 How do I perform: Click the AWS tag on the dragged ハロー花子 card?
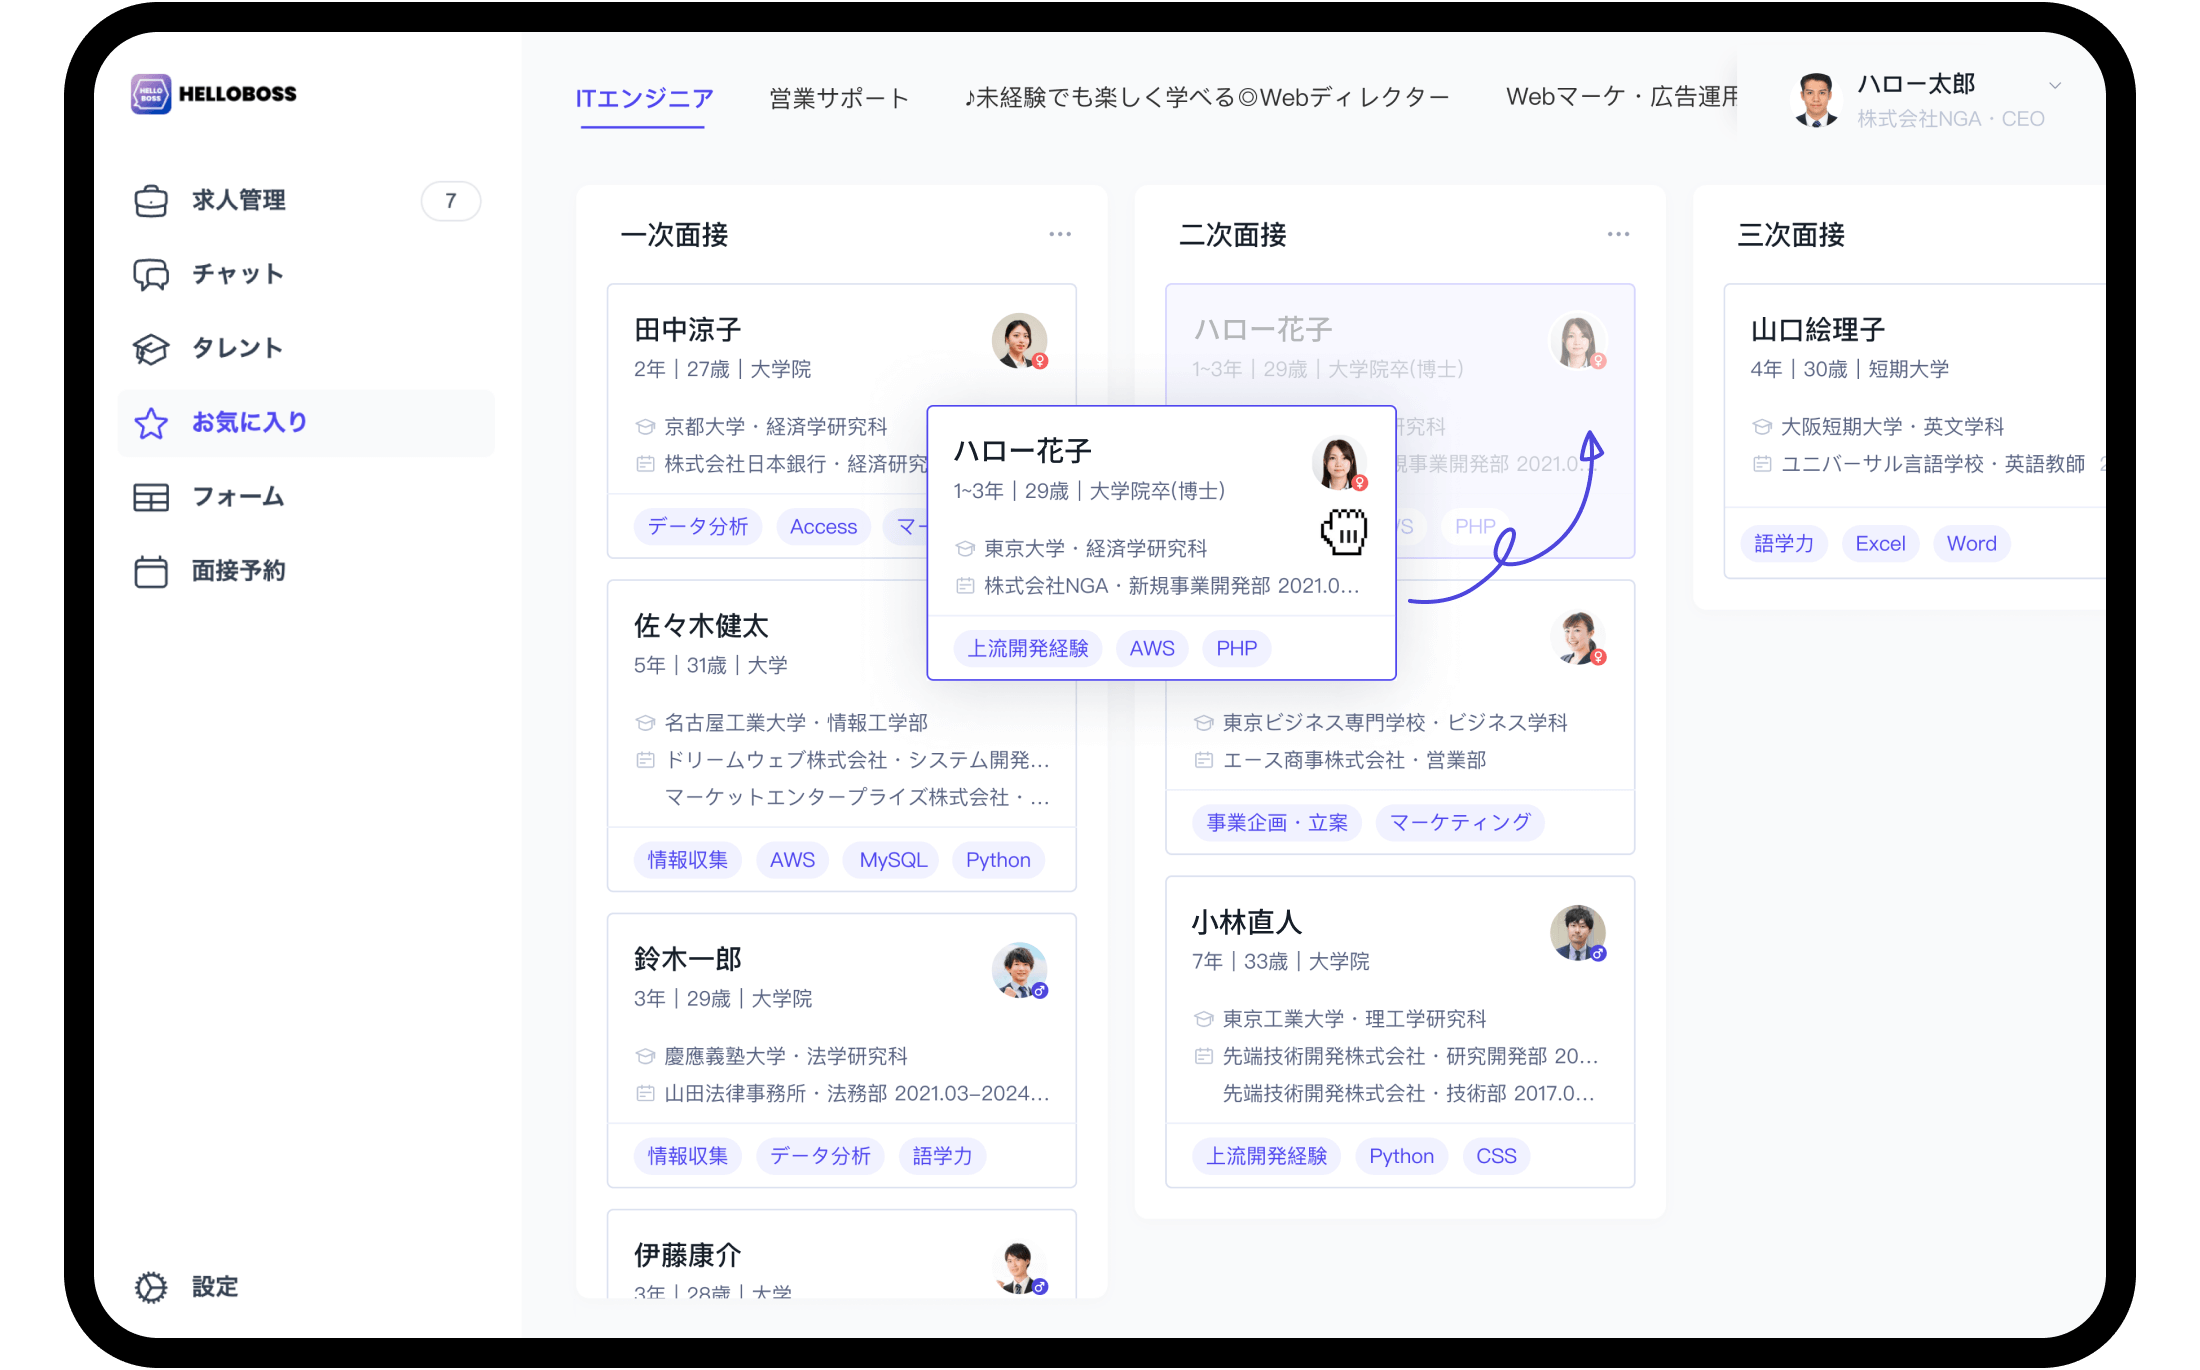pyautogui.click(x=1152, y=649)
